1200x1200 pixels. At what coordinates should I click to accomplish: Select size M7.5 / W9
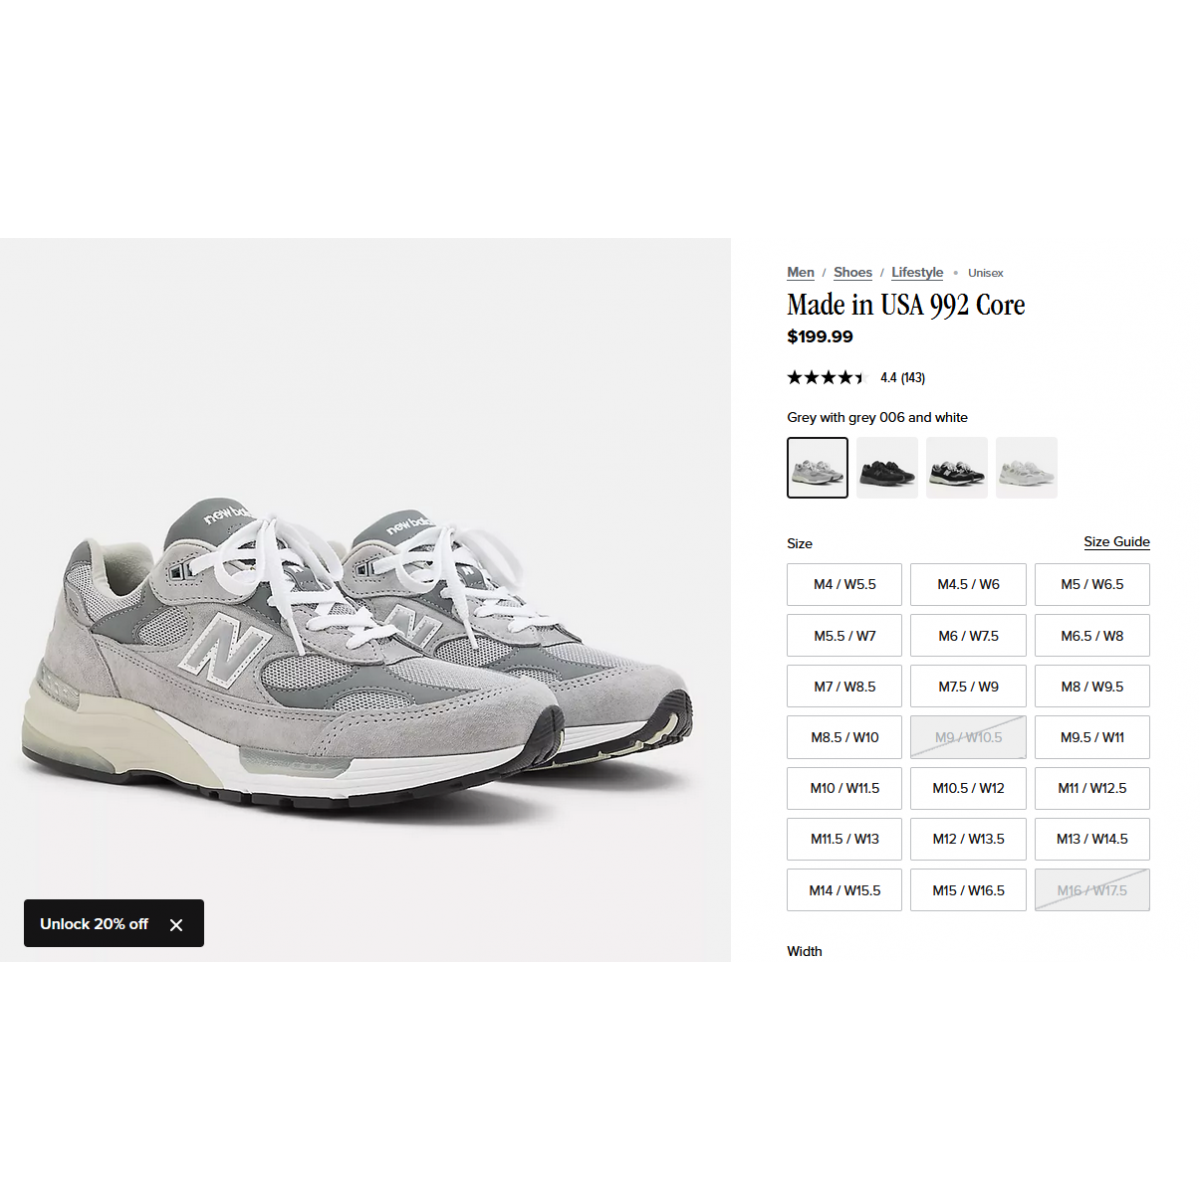pos(968,686)
